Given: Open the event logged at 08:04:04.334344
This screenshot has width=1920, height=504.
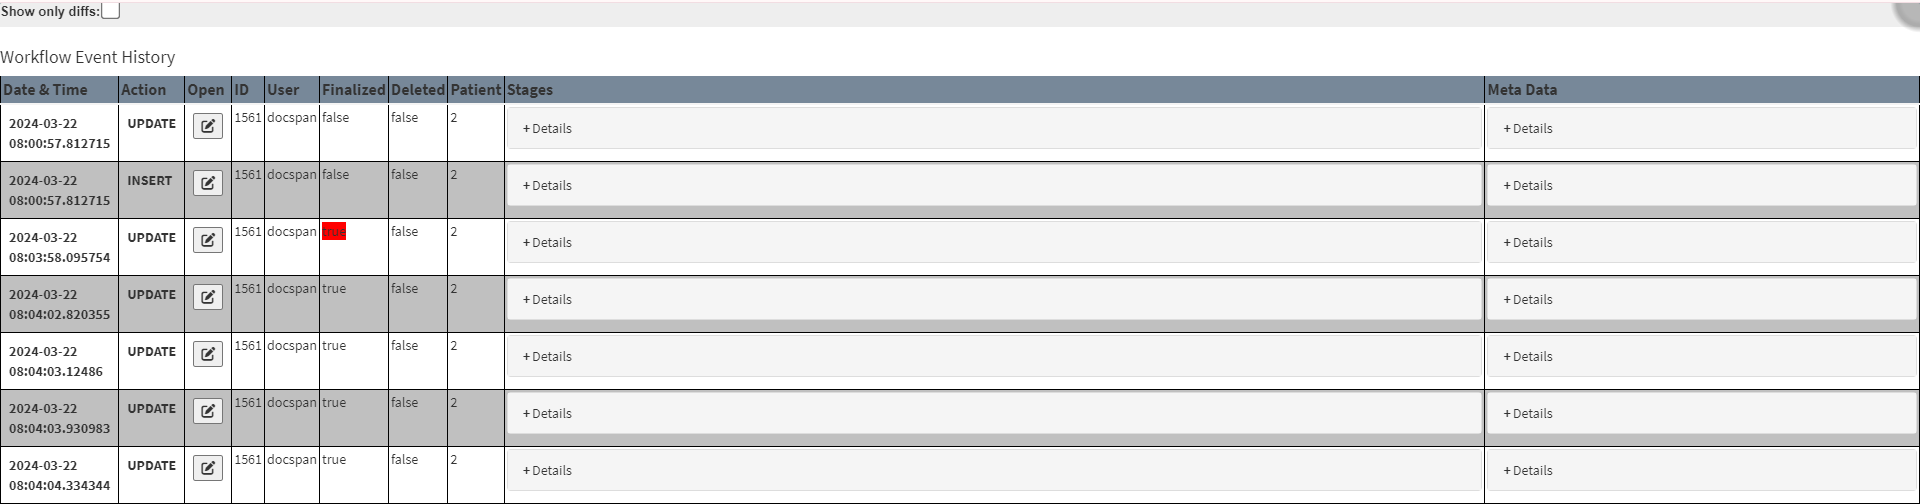Looking at the screenshot, I should [207, 469].
